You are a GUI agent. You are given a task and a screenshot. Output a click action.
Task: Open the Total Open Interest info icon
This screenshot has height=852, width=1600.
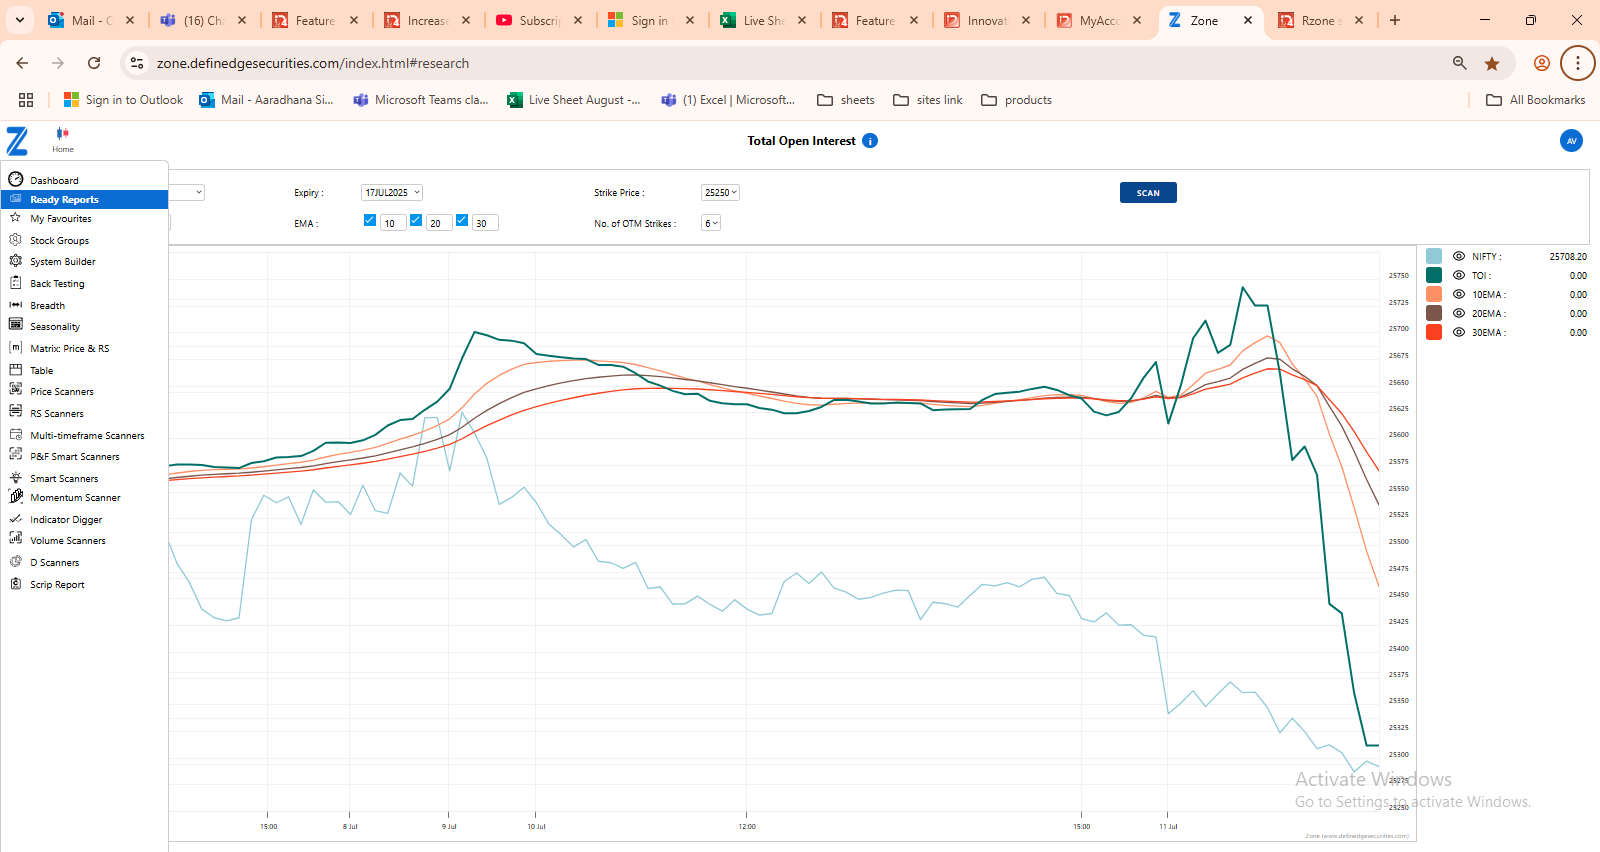[x=870, y=141]
